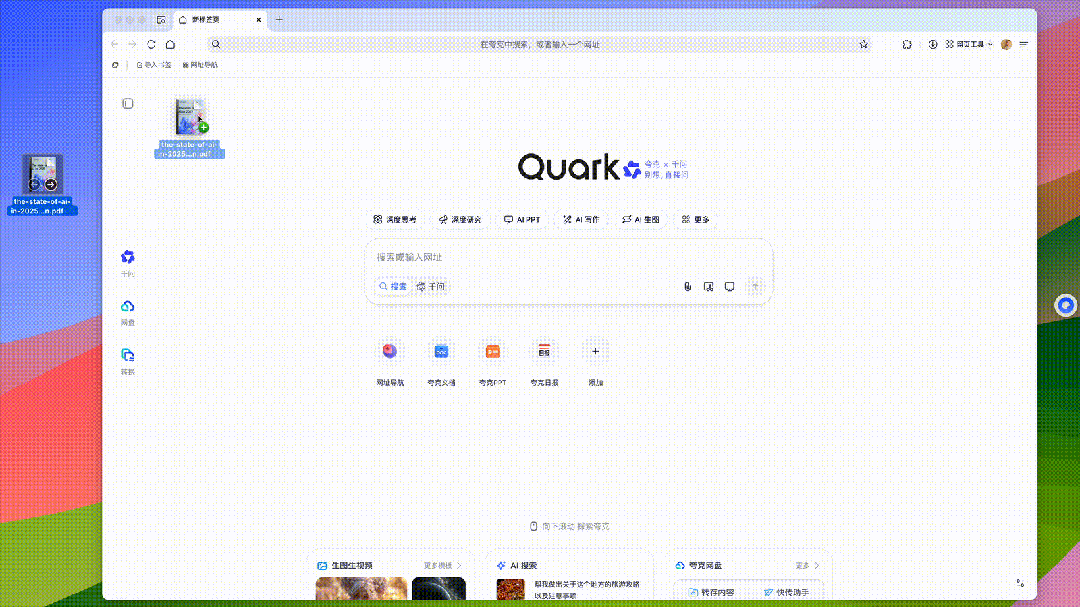This screenshot has height=607, width=1080.
Task: Open AI 生图 image generation
Action: click(x=640, y=219)
